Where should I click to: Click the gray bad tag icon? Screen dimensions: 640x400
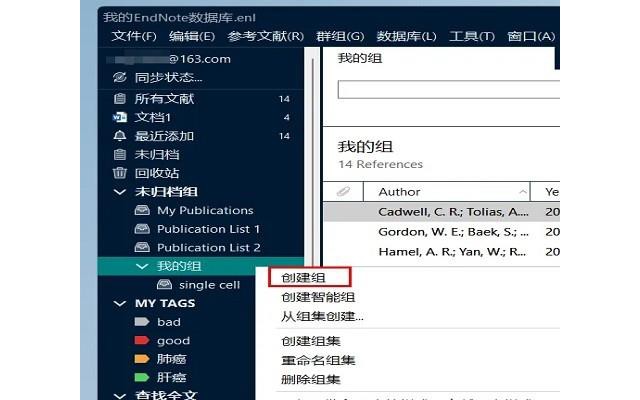(142, 322)
